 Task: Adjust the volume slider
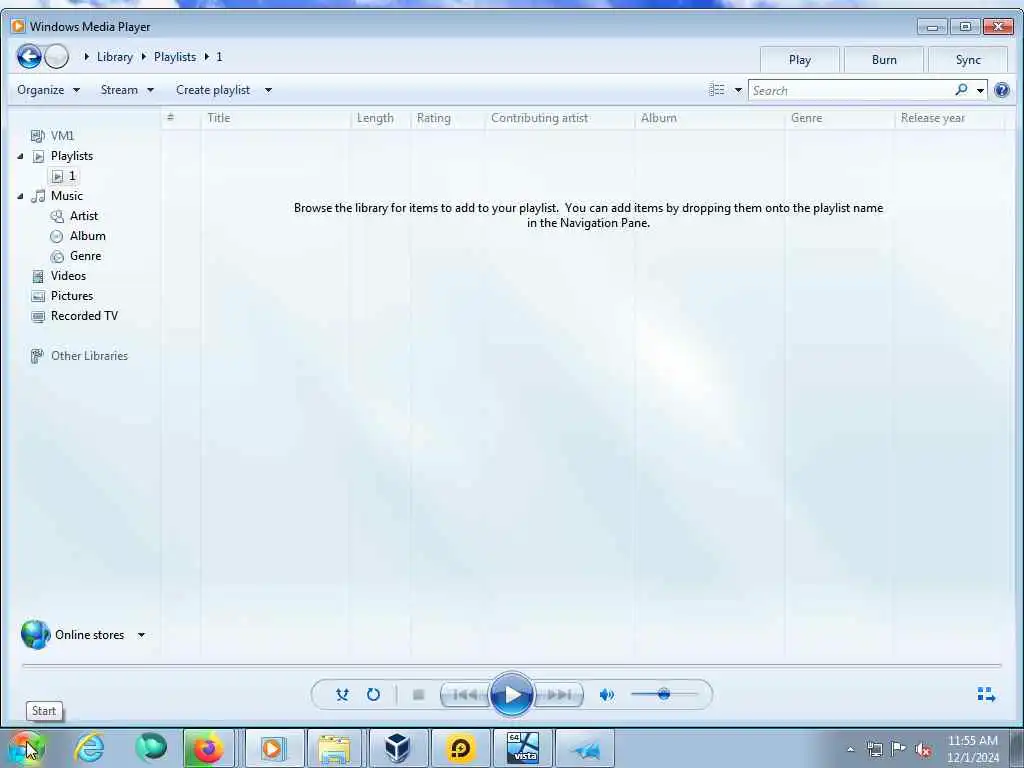pyautogui.click(x=664, y=694)
